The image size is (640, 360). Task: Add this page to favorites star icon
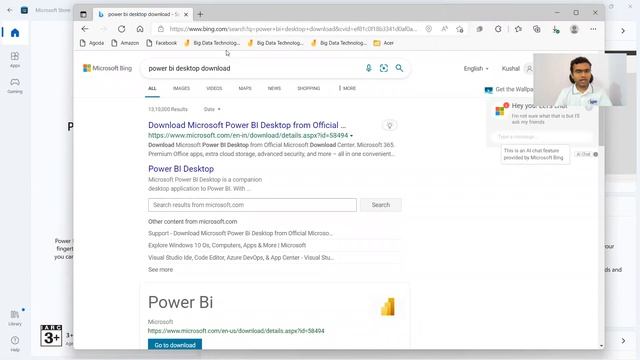[460, 29]
